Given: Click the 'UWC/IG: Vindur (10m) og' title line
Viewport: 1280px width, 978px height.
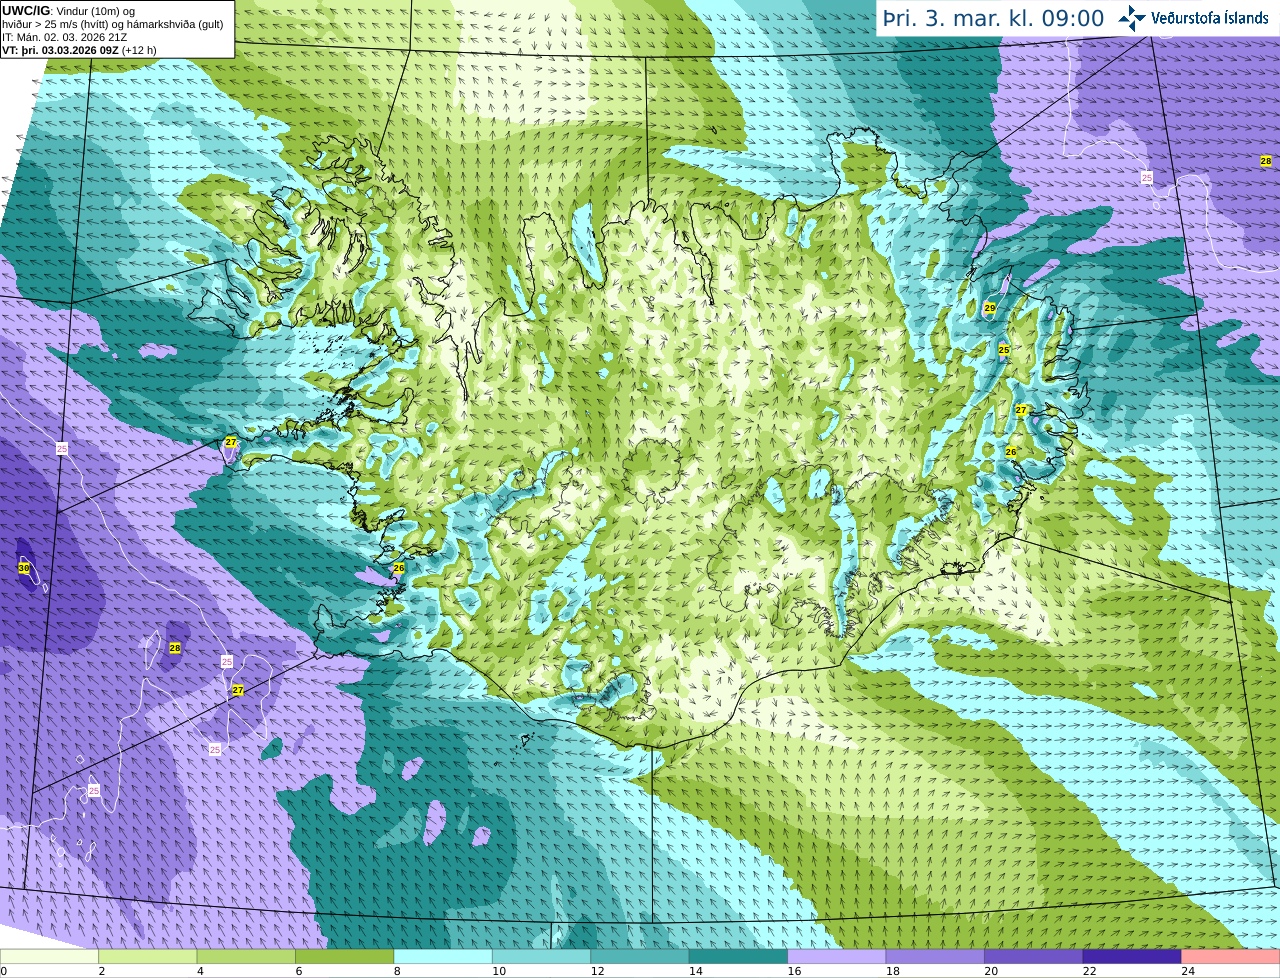Looking at the screenshot, I should point(68,11).
